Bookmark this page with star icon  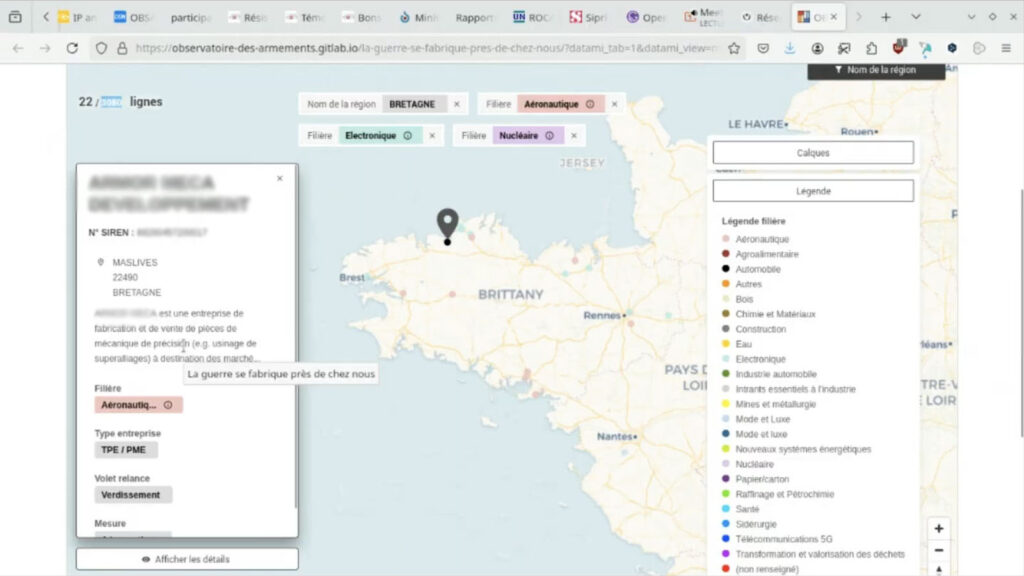pos(734,48)
